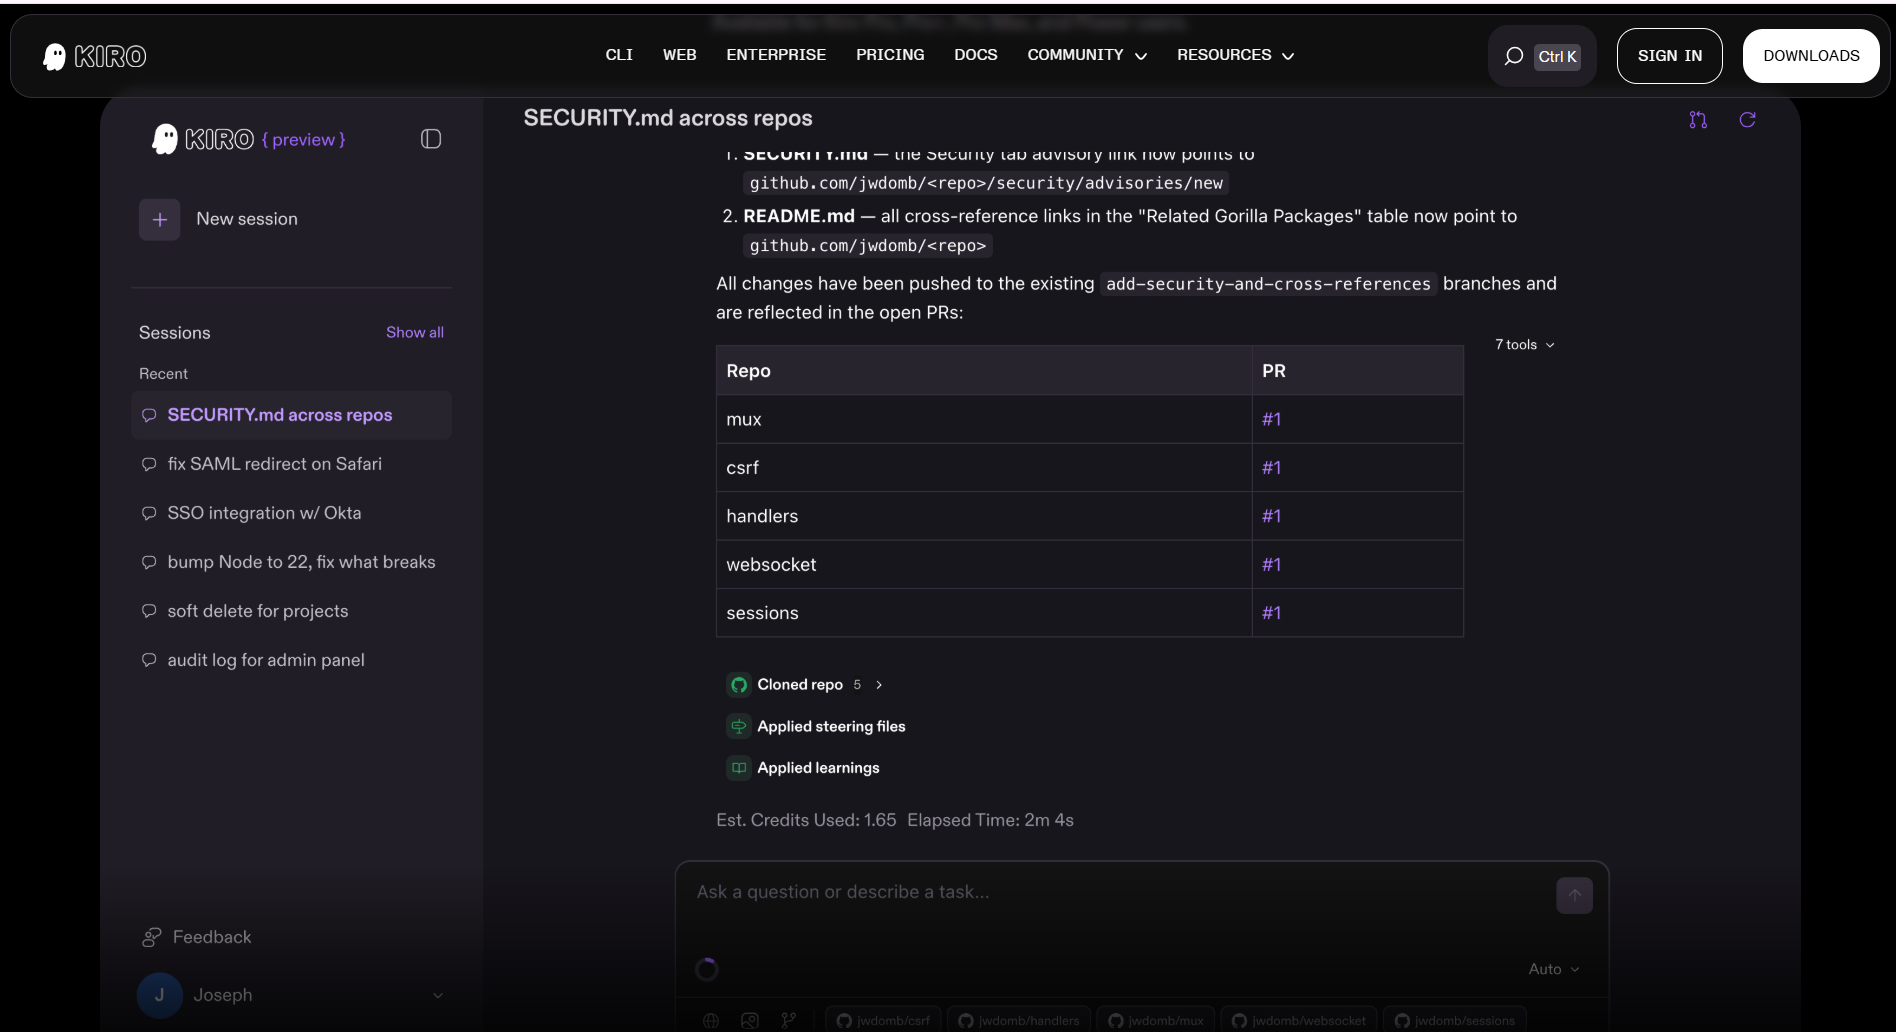This screenshot has width=1896, height=1032.
Task: Click the DOWNLOADS button
Action: [x=1811, y=56]
